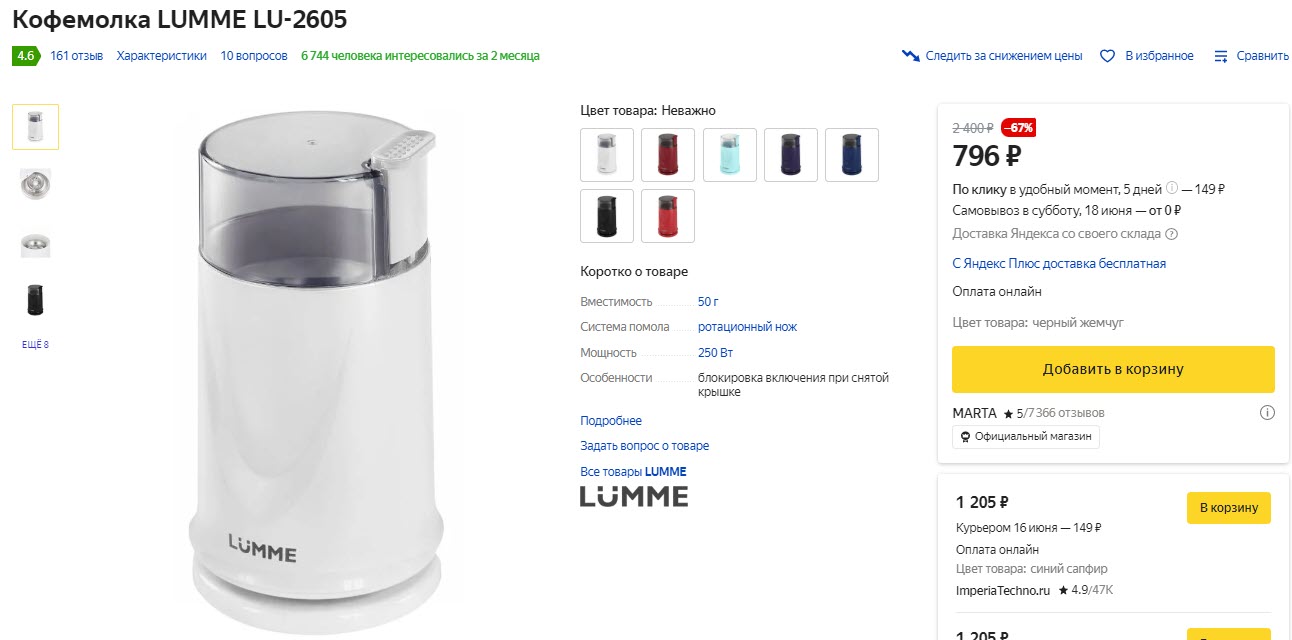Click the discount badge showing -67%
The image size is (1292, 640).
click(x=1017, y=128)
